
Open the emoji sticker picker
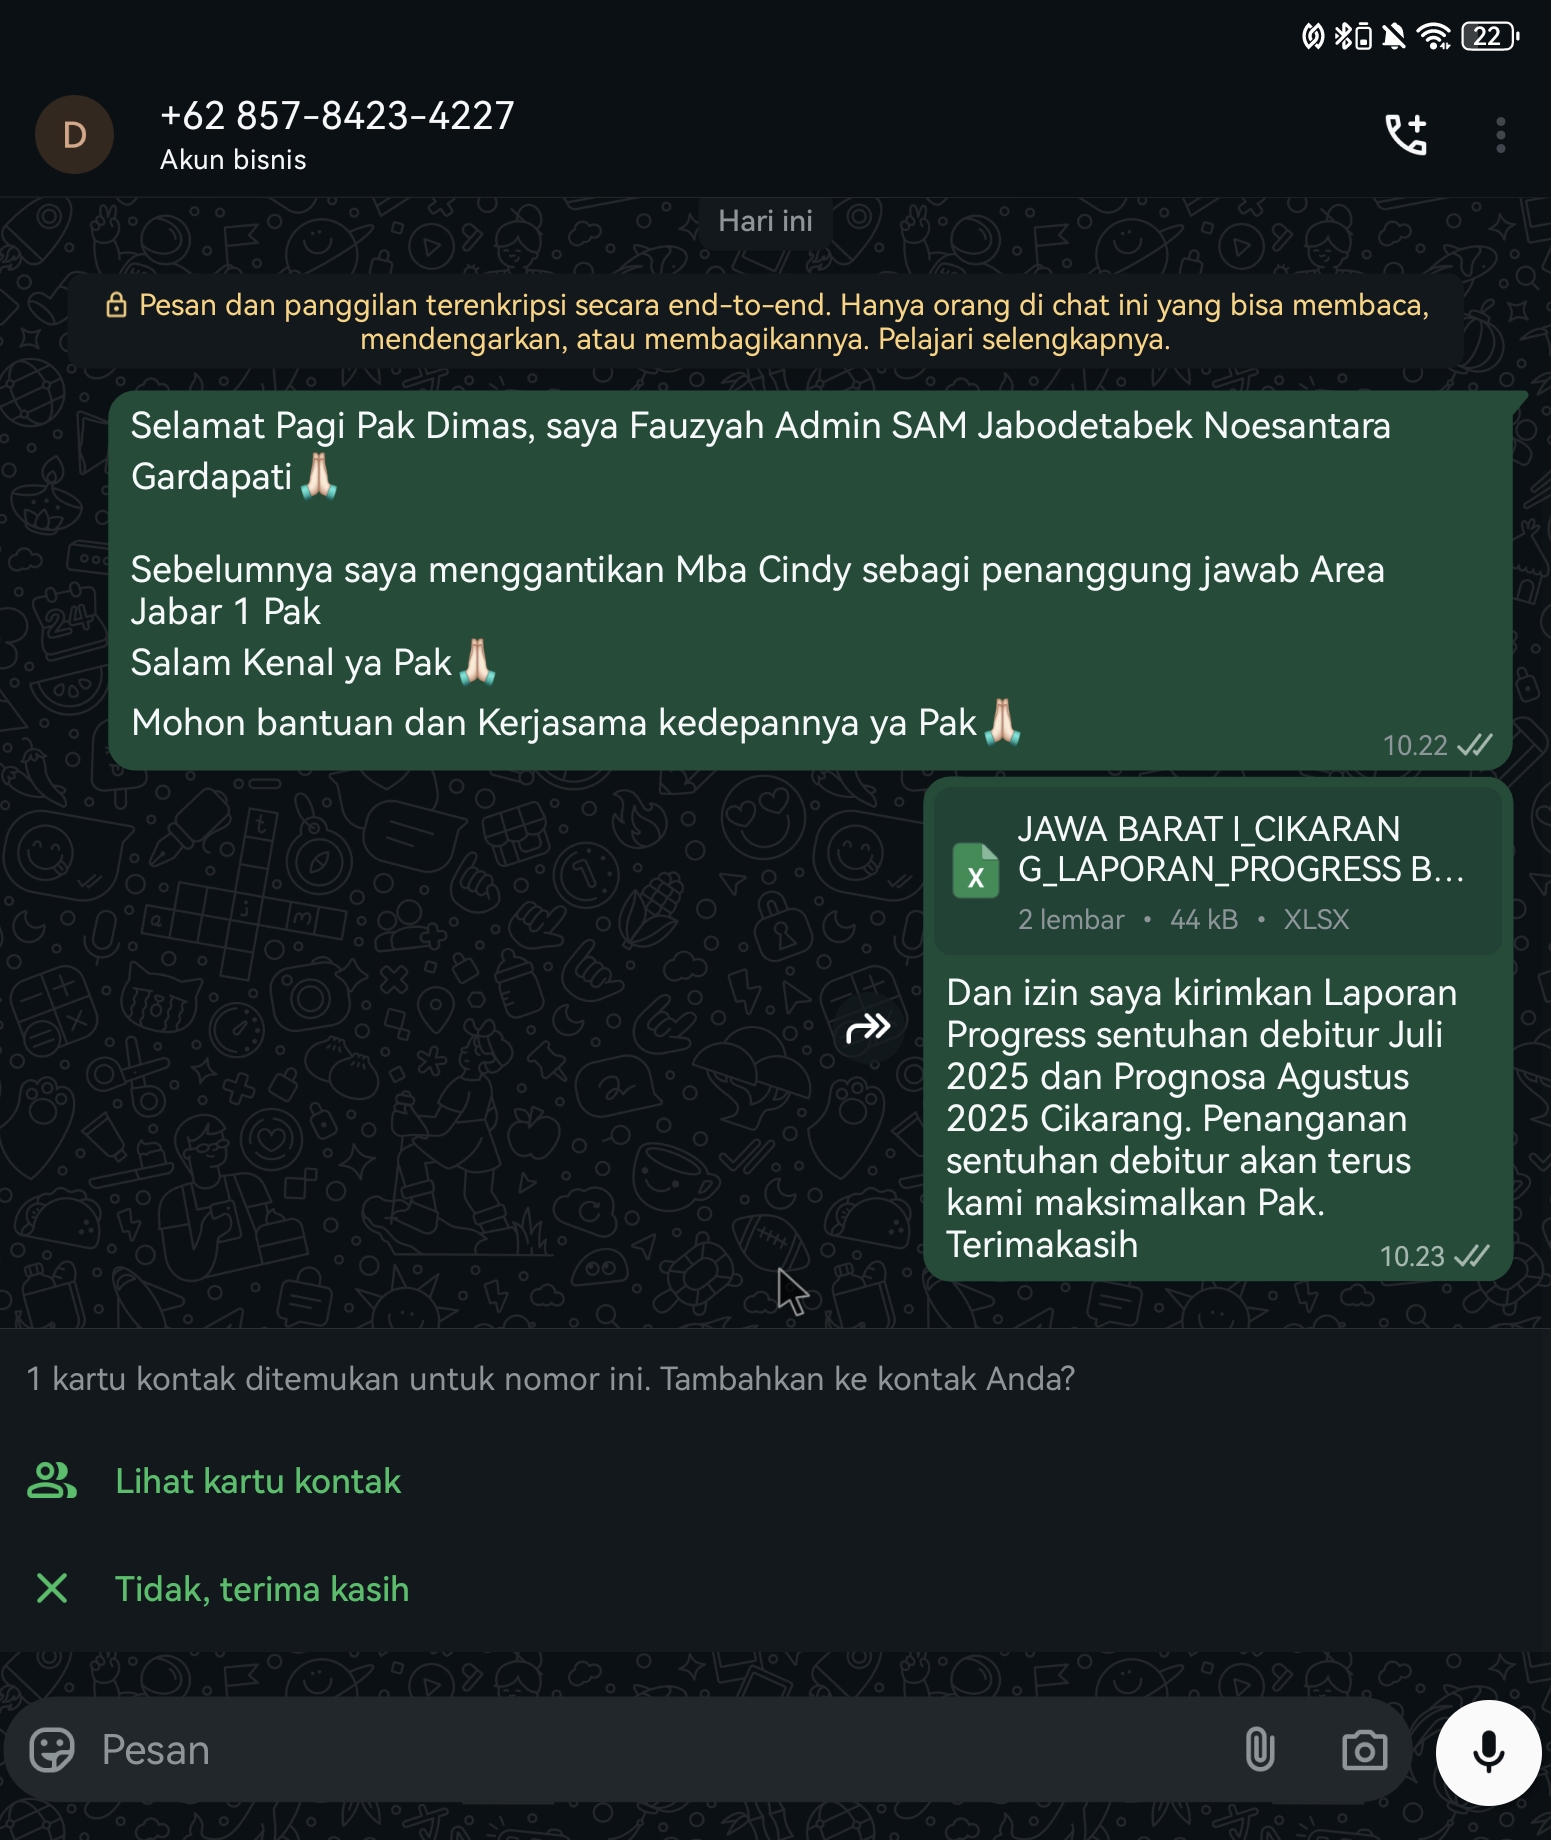pyautogui.click(x=52, y=1750)
